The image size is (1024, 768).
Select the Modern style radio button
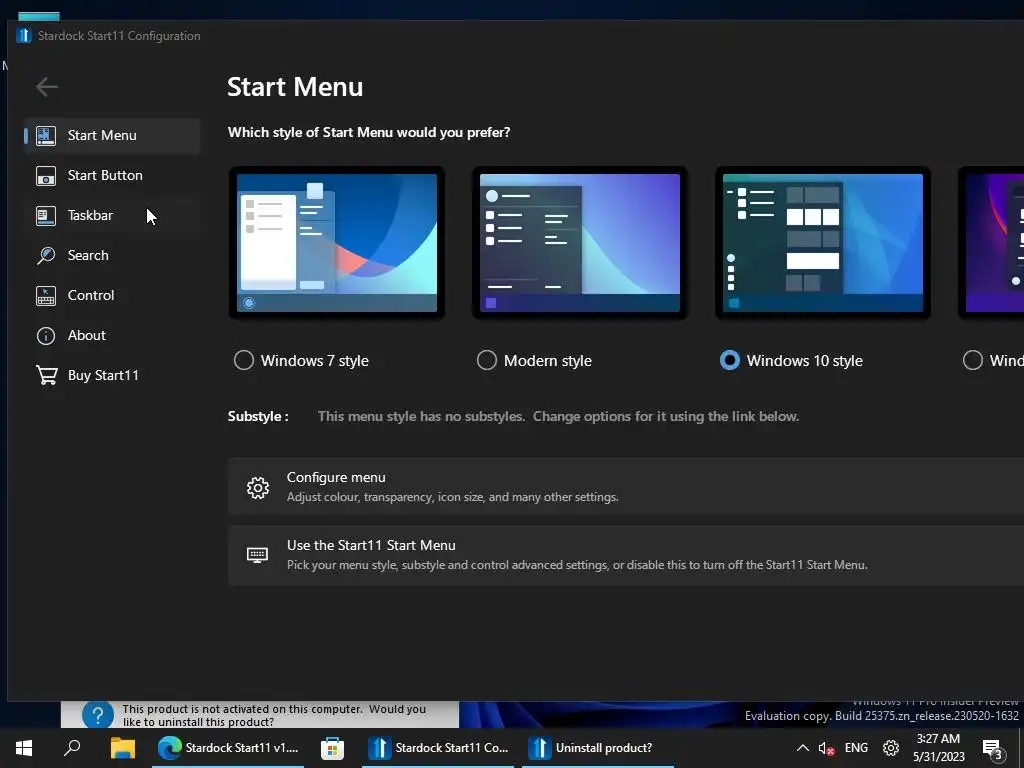[x=487, y=360]
